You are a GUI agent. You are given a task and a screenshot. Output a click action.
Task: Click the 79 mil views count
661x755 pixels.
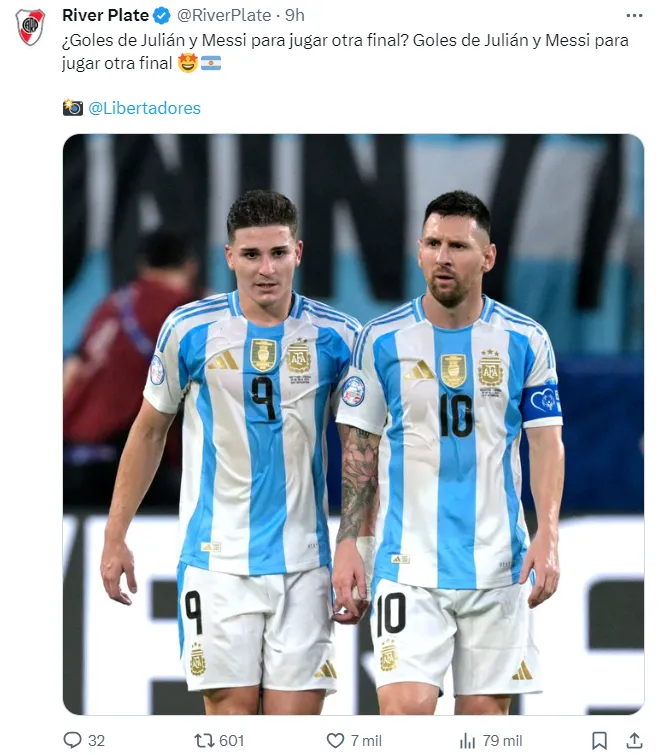pyautogui.click(x=502, y=741)
